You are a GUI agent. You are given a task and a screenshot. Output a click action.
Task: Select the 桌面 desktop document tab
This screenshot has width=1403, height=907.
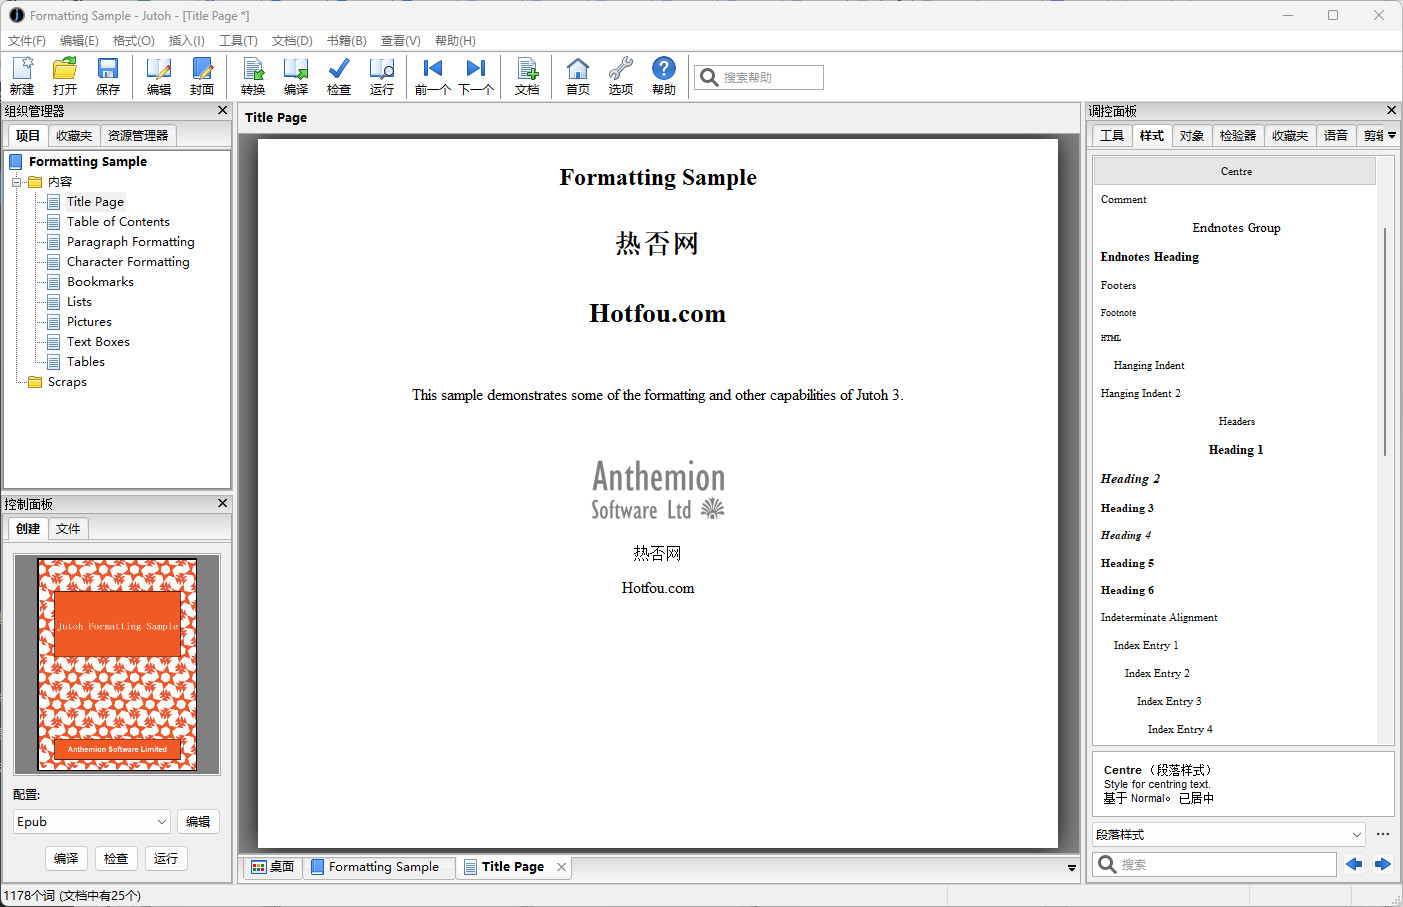click(x=273, y=867)
